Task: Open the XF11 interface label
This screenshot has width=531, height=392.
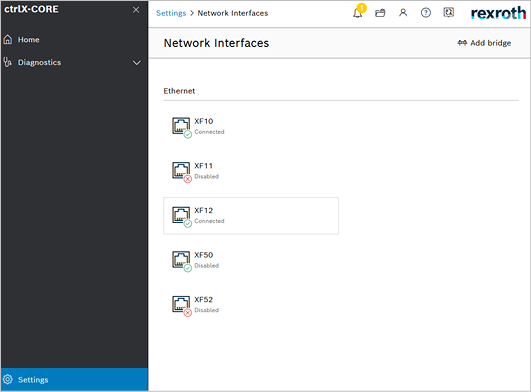Action: 204,166
